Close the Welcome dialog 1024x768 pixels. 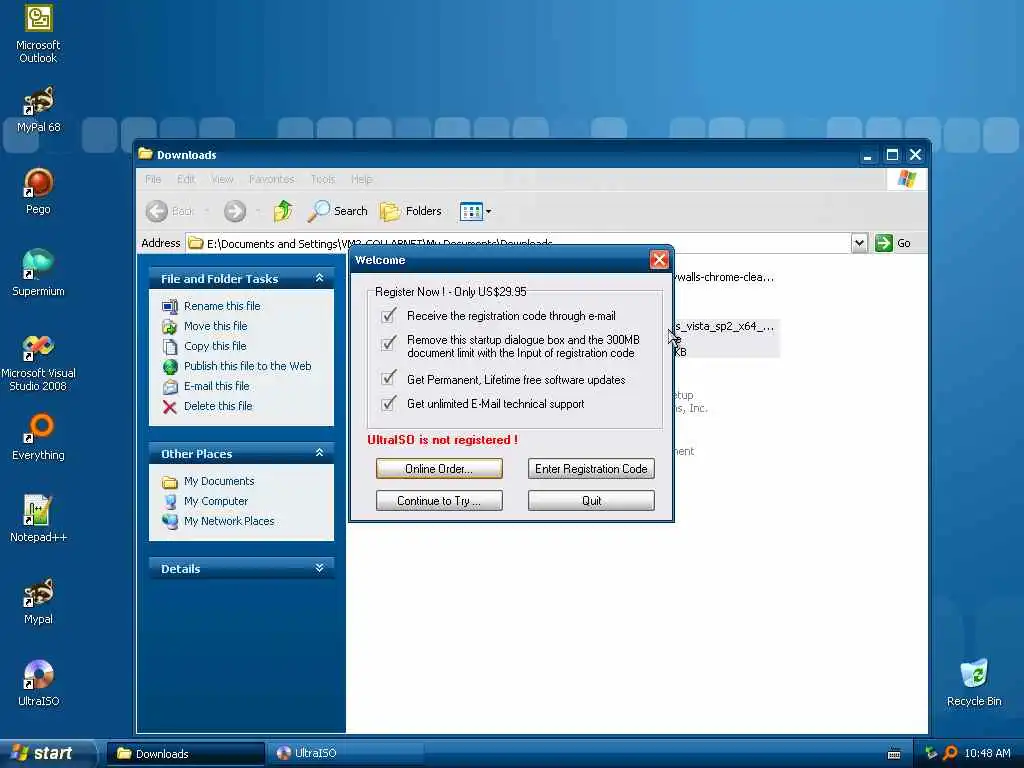659,260
